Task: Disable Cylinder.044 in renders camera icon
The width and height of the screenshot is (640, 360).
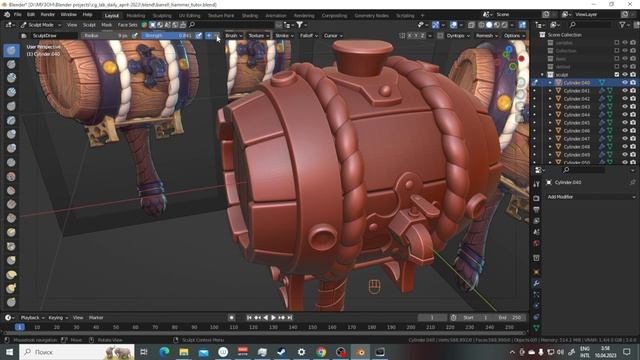Action: [x=633, y=115]
